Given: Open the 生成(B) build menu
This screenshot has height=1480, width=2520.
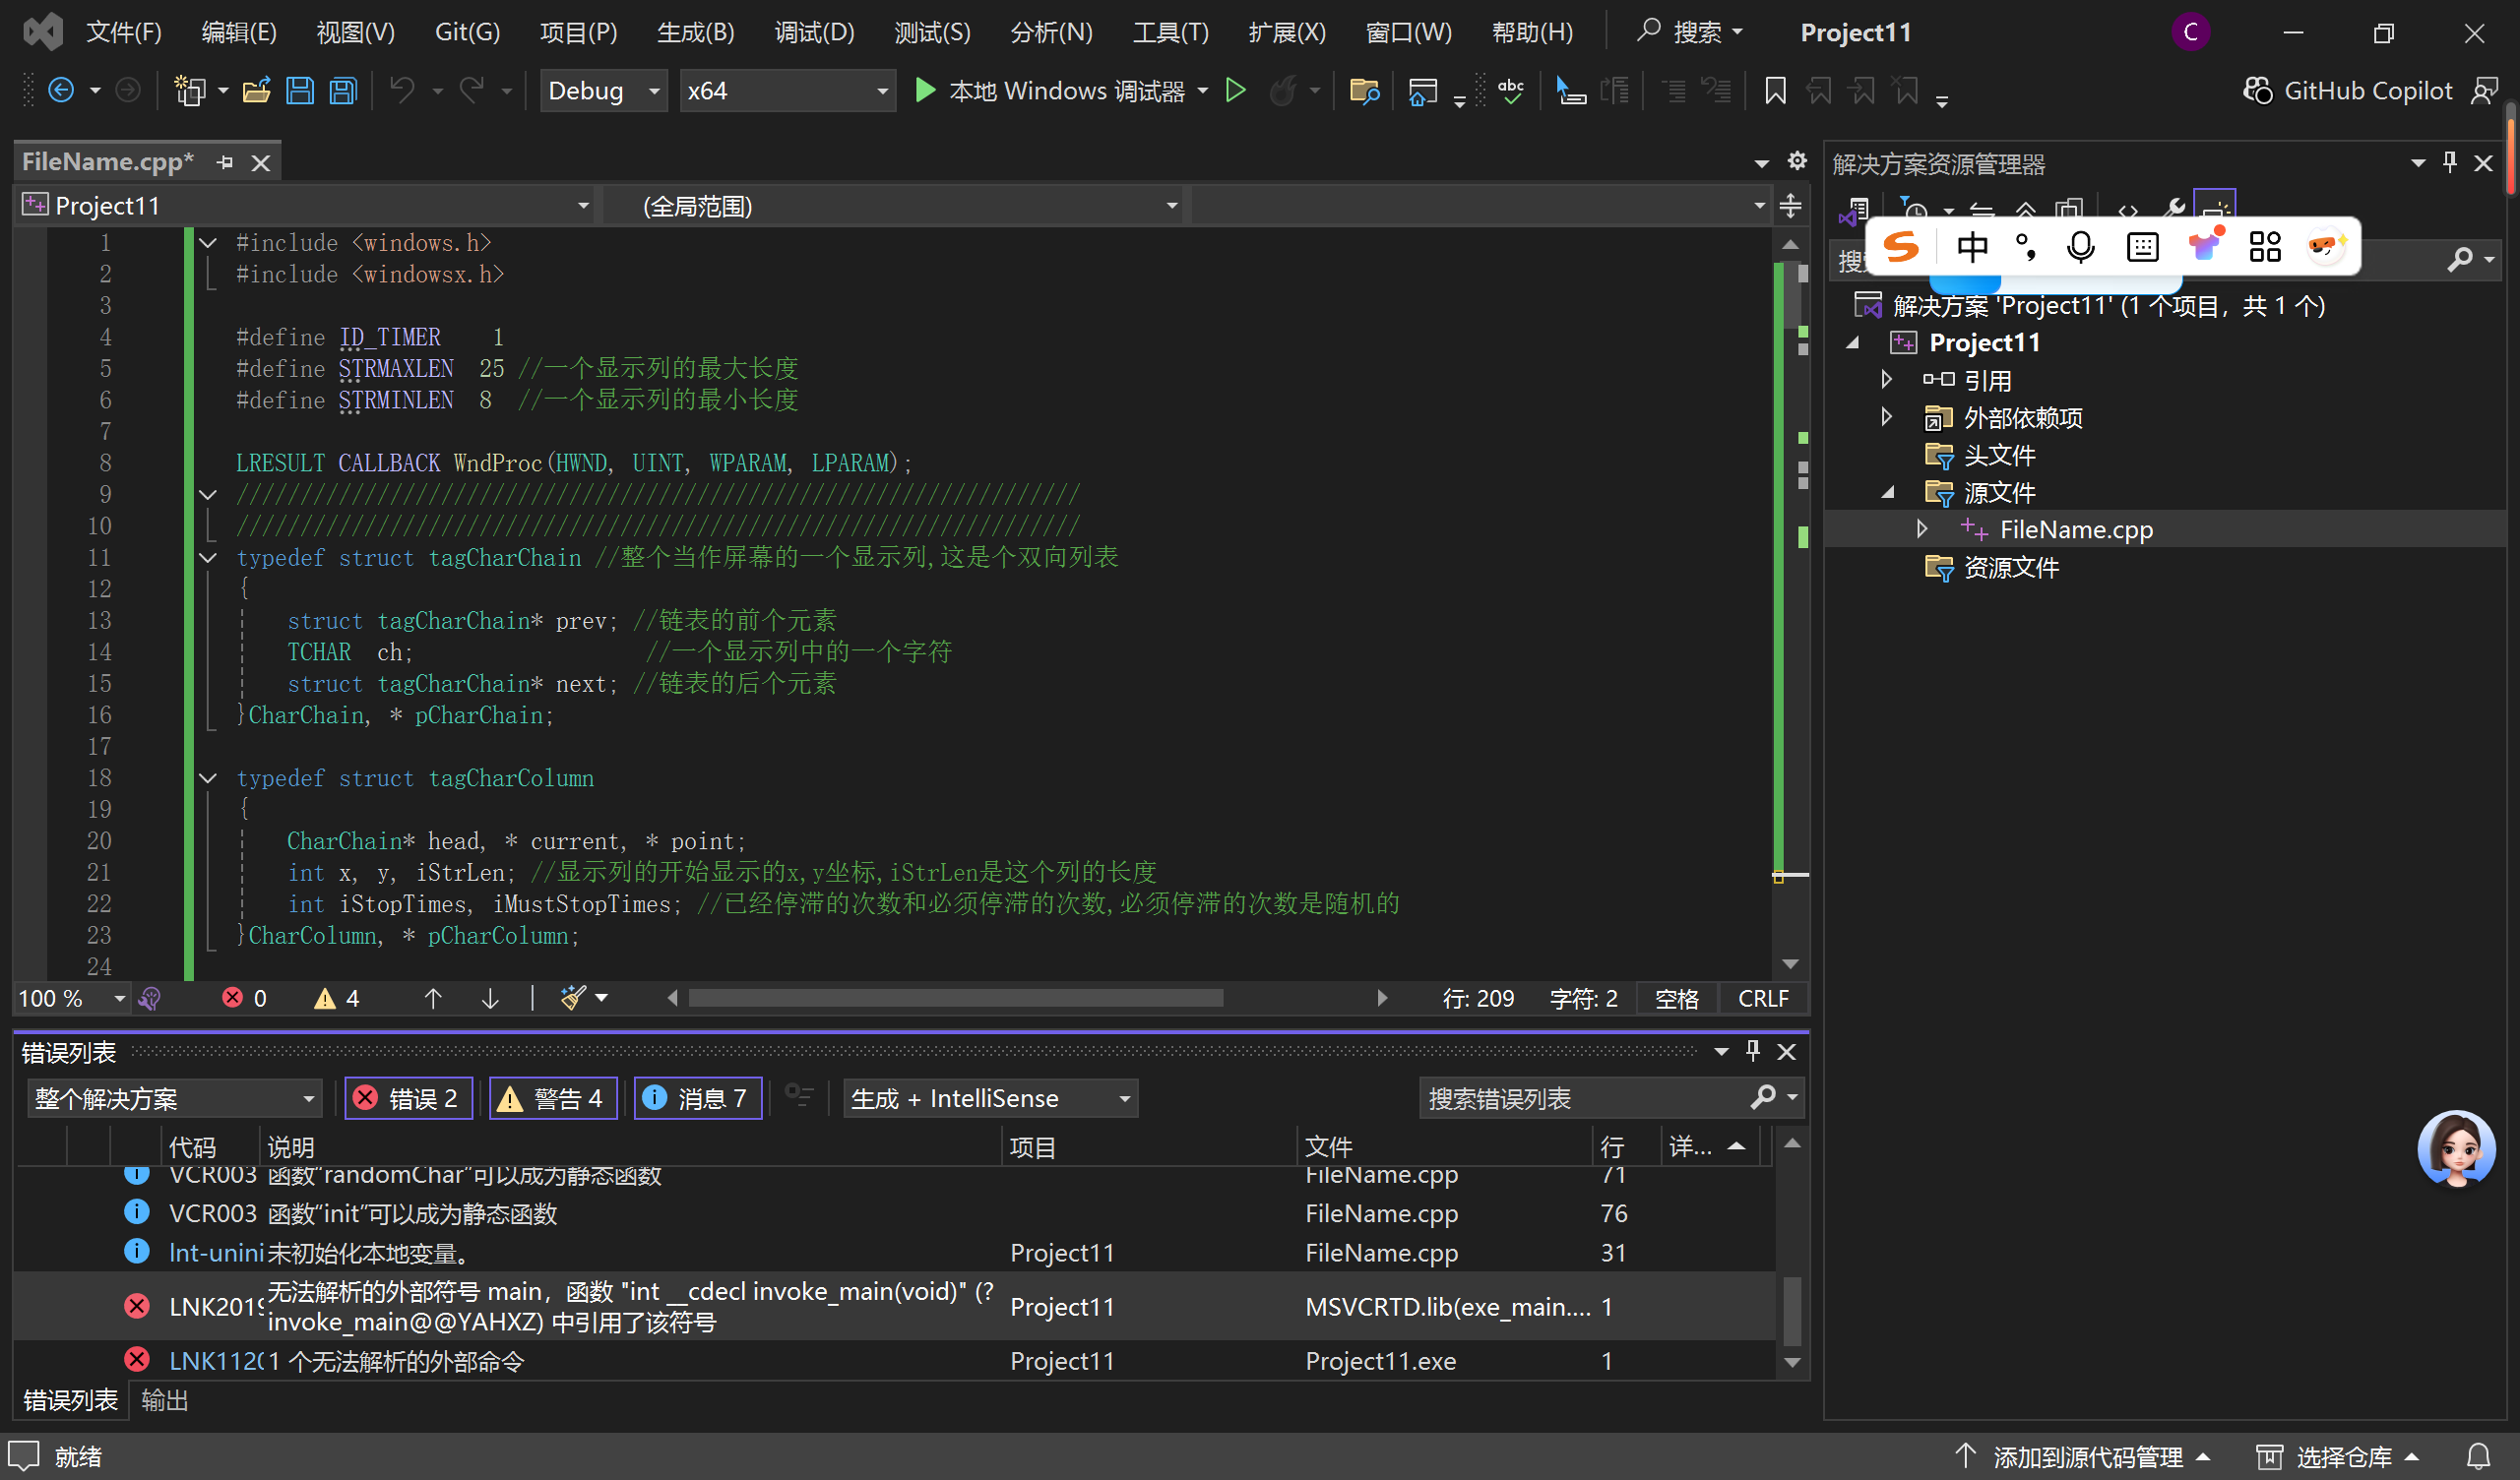Looking at the screenshot, I should coord(695,32).
